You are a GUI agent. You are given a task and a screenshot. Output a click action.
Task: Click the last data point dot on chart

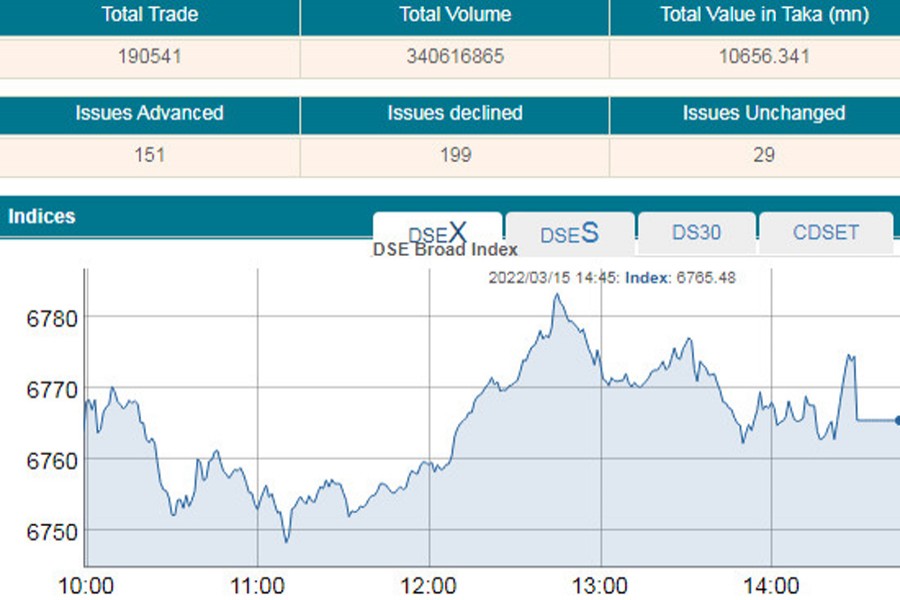(897, 421)
